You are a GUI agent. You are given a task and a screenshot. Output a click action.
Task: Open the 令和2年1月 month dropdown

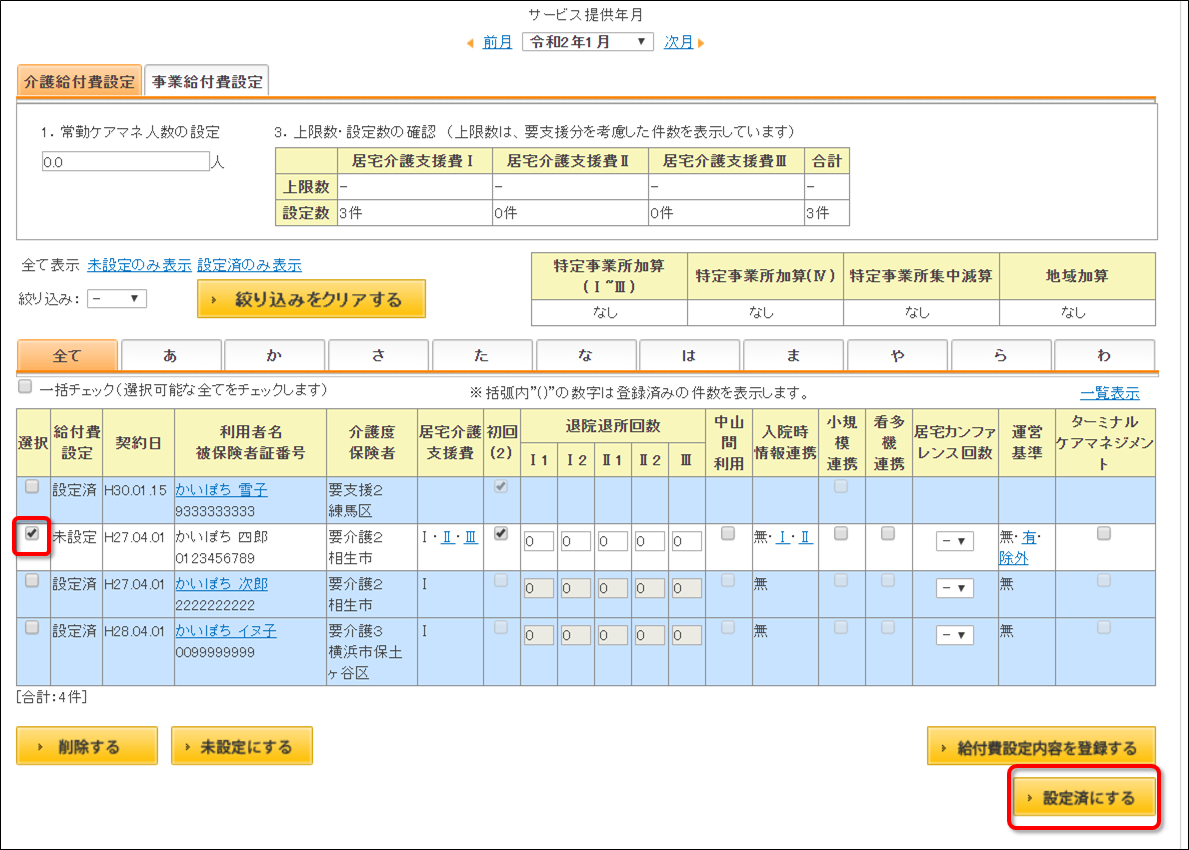pyautogui.click(x=588, y=42)
